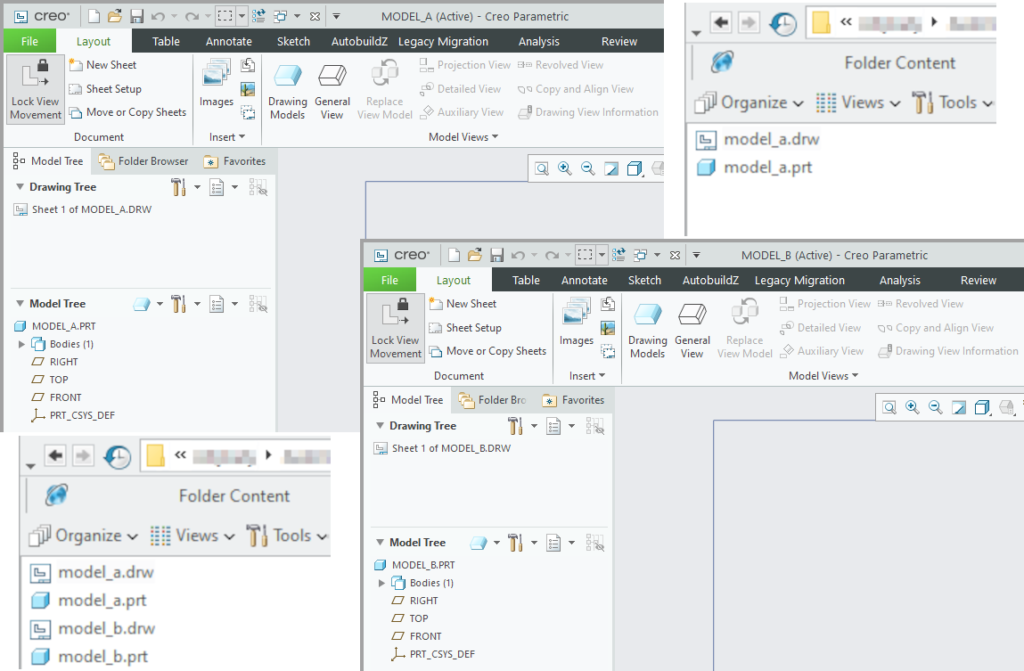Click Move or Copy Sheets in MODEL_A
Screen dimensions: 1024x671
click(128, 112)
